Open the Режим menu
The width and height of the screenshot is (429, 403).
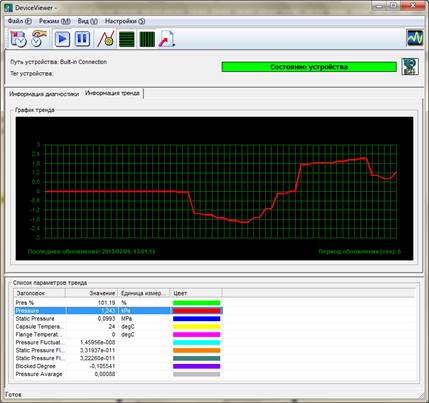[55, 21]
